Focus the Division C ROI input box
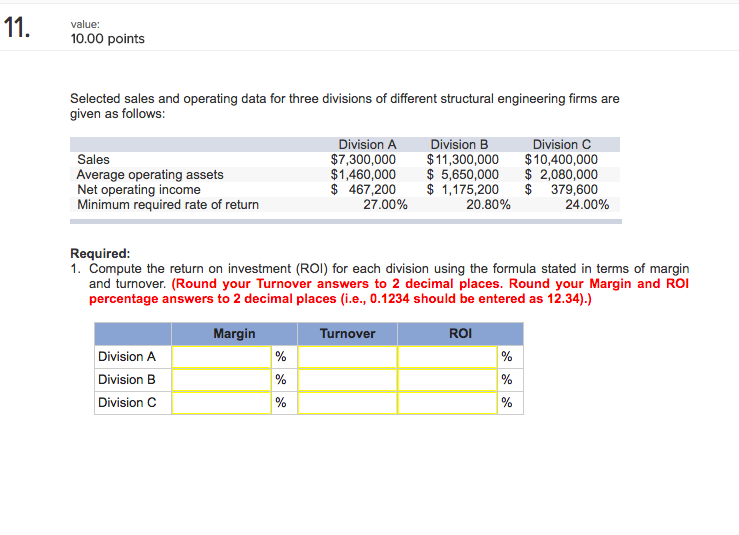Screen dimensions: 739x535 pos(447,403)
